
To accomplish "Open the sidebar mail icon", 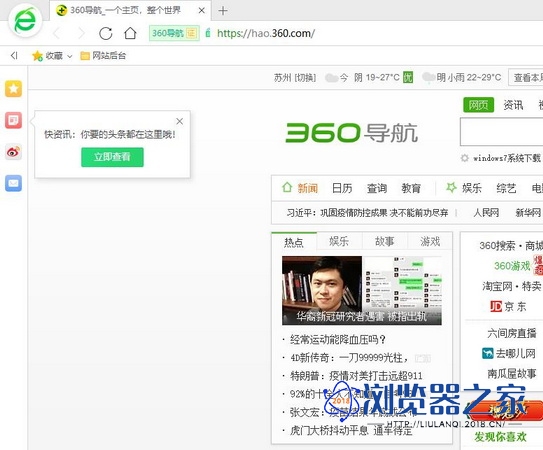I will point(14,183).
